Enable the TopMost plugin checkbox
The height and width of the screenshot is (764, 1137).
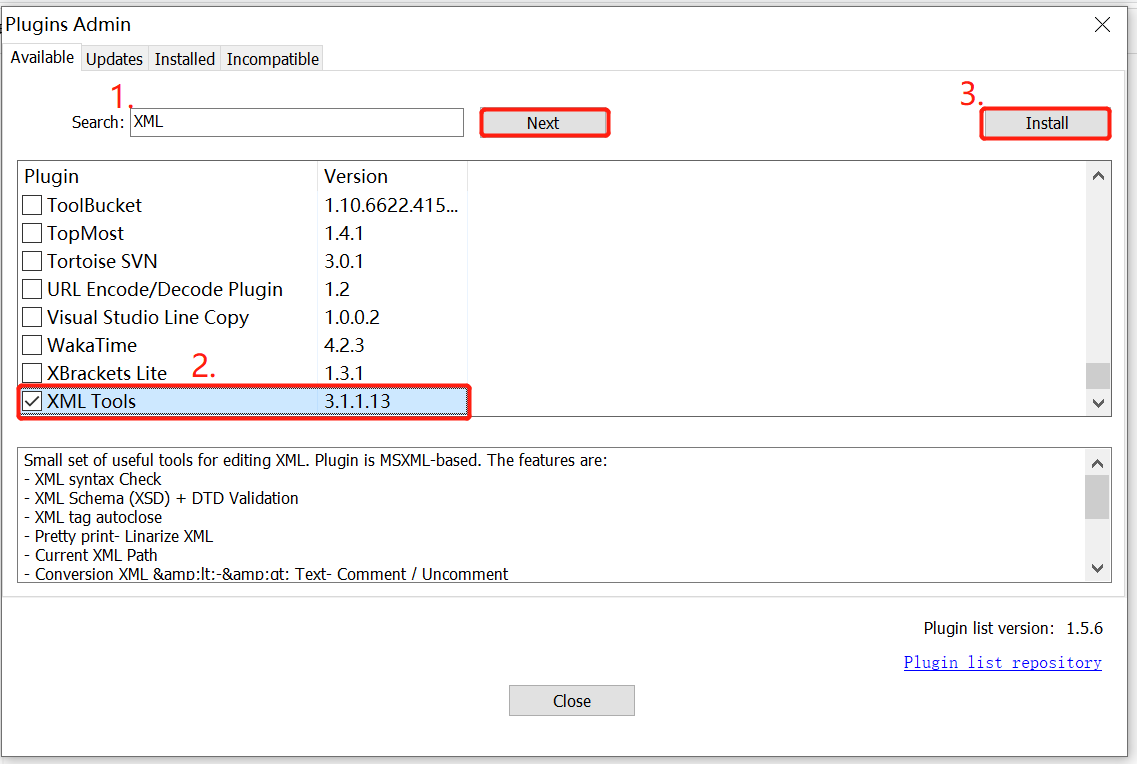click(31, 233)
